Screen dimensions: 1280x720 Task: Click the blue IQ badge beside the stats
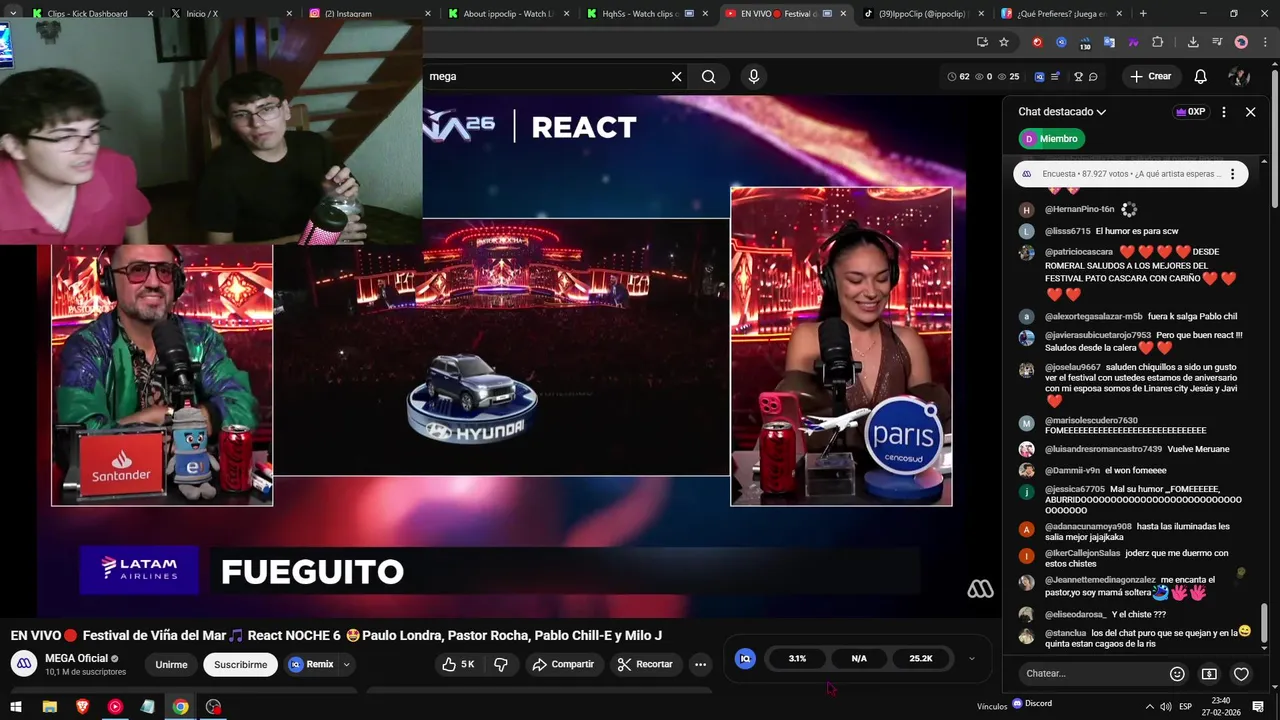coord(745,658)
